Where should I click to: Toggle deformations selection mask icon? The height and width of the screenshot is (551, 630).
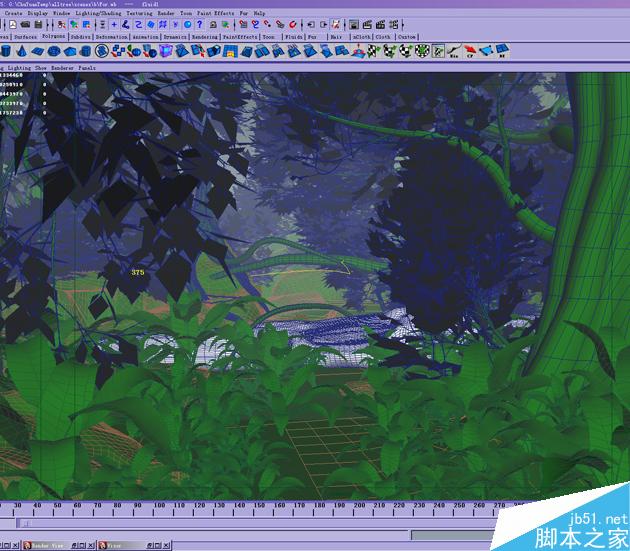click(x=163, y=25)
